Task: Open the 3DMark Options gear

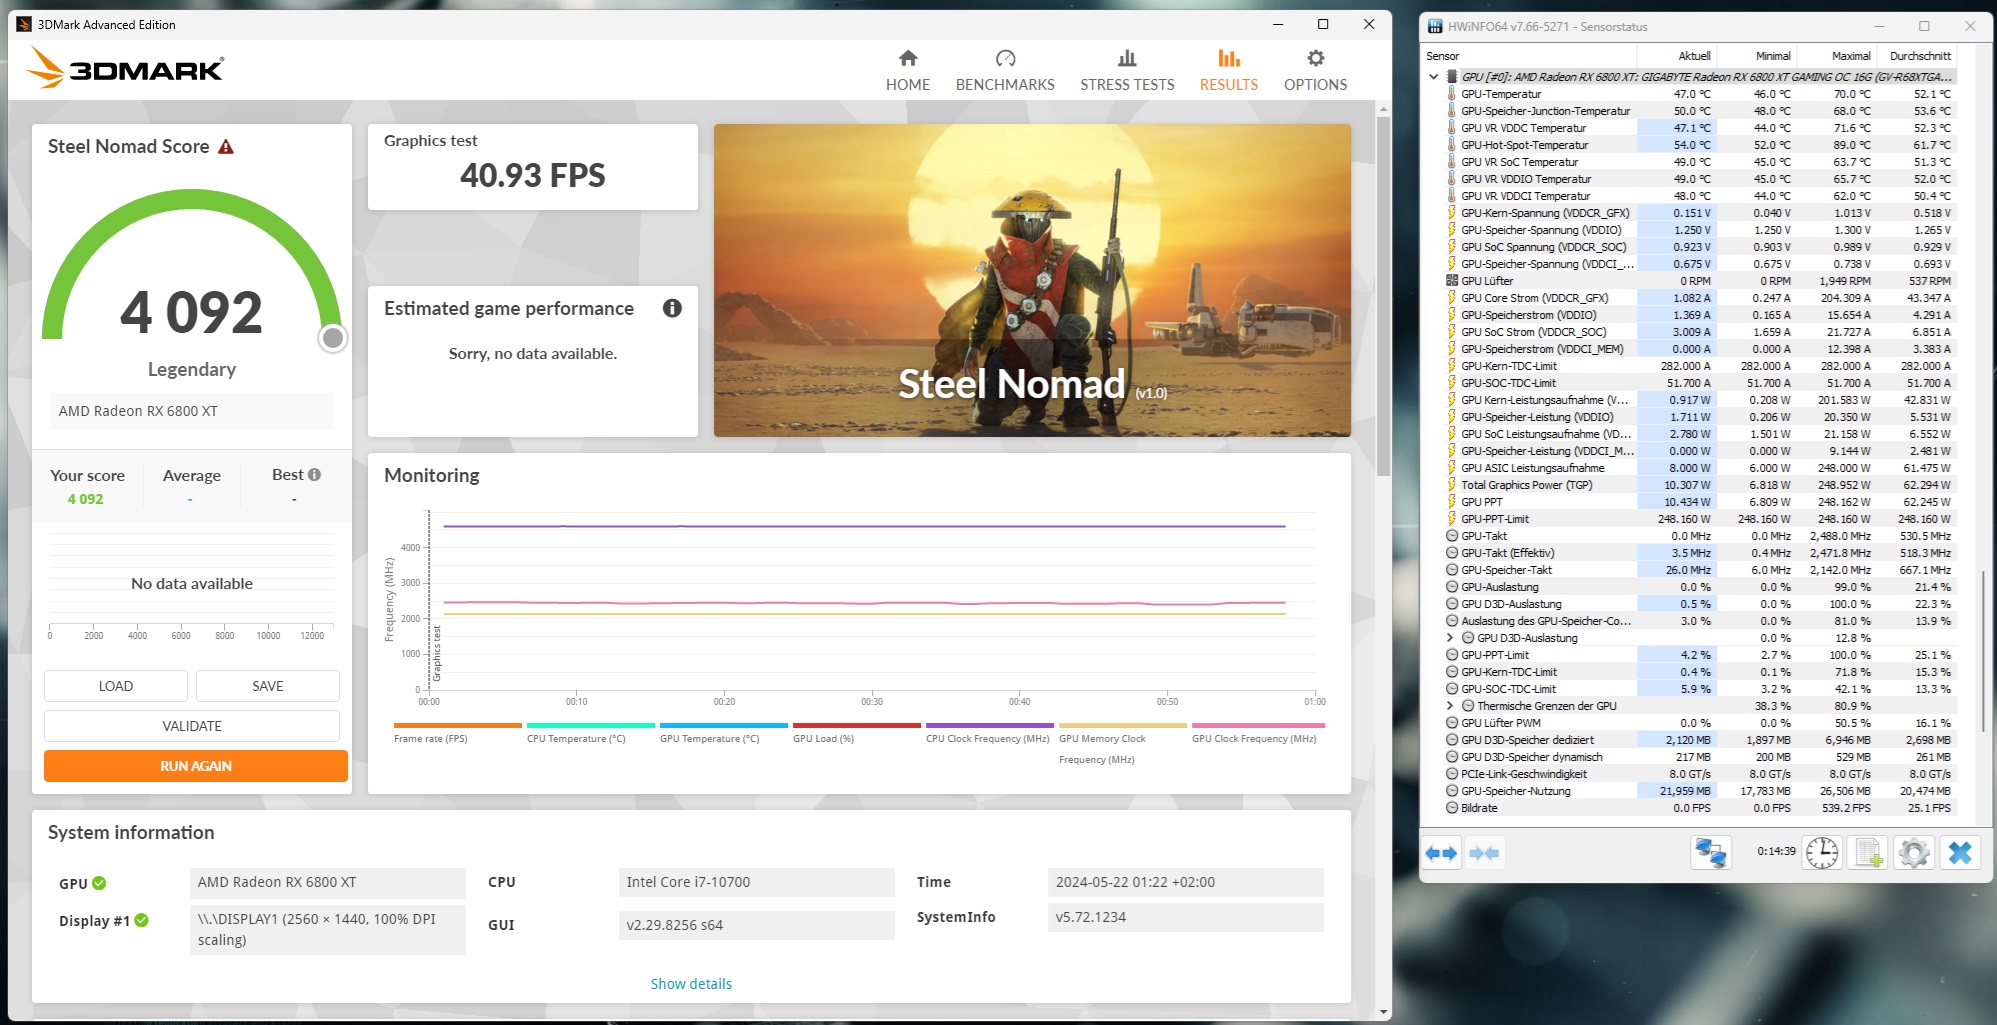Action: coord(1314,68)
